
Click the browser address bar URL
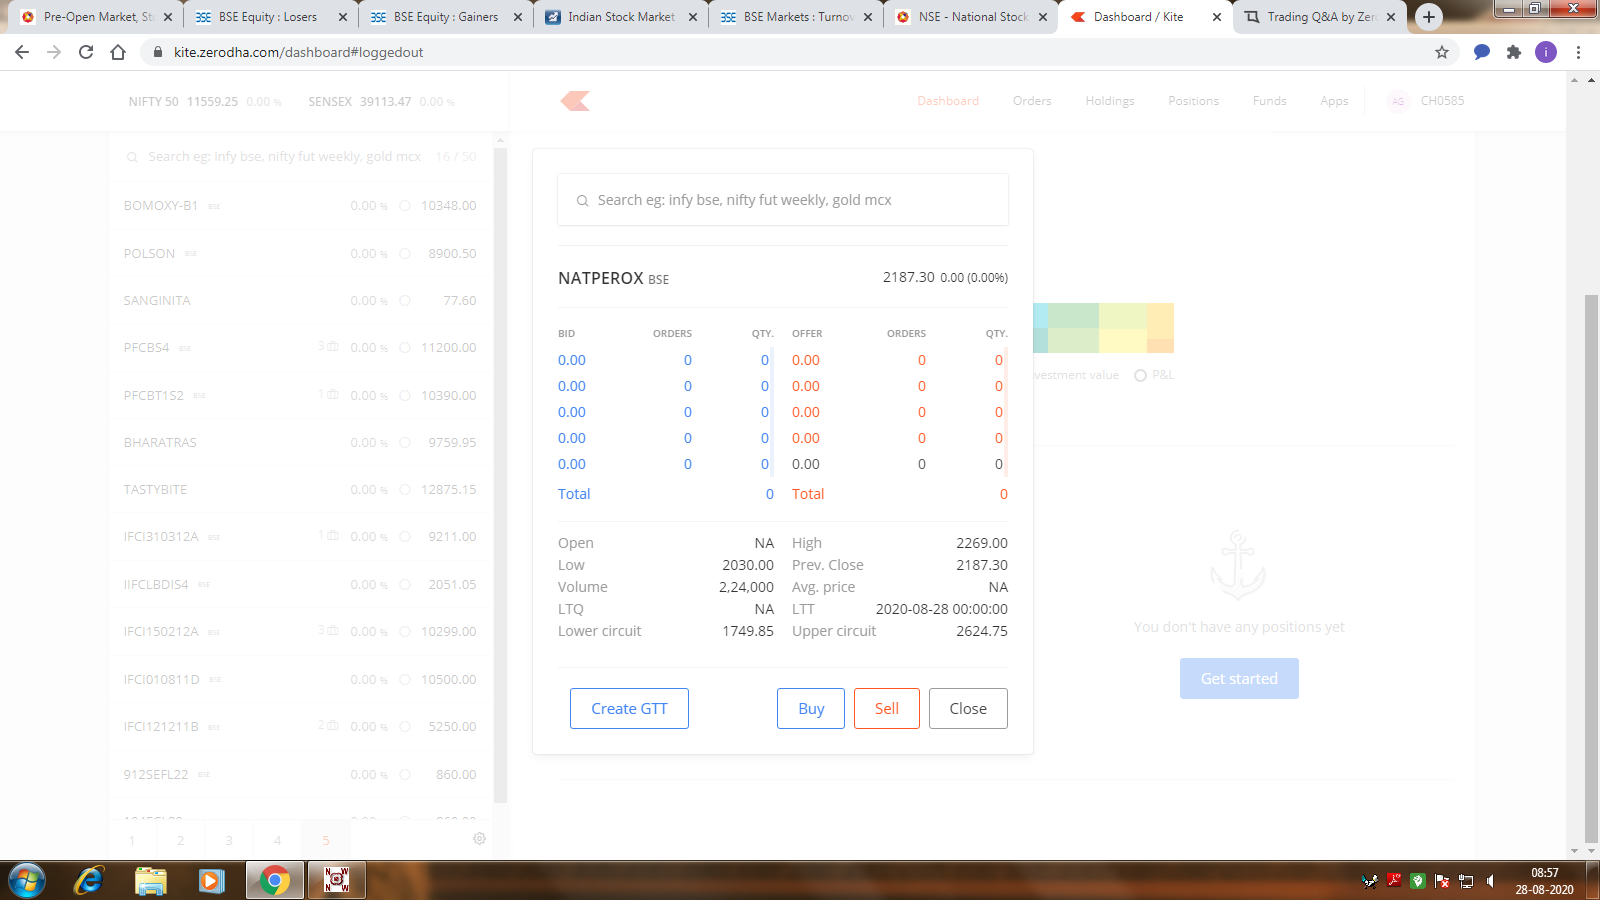click(x=298, y=52)
